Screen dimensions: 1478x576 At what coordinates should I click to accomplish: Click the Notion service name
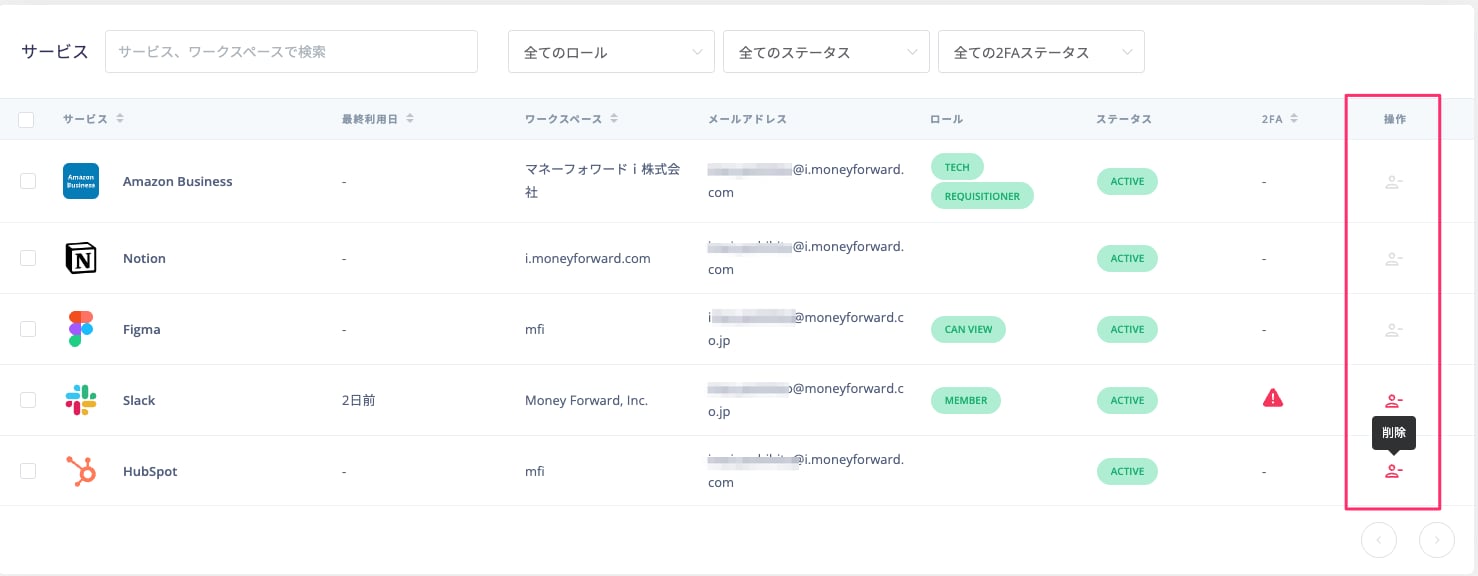[144, 259]
